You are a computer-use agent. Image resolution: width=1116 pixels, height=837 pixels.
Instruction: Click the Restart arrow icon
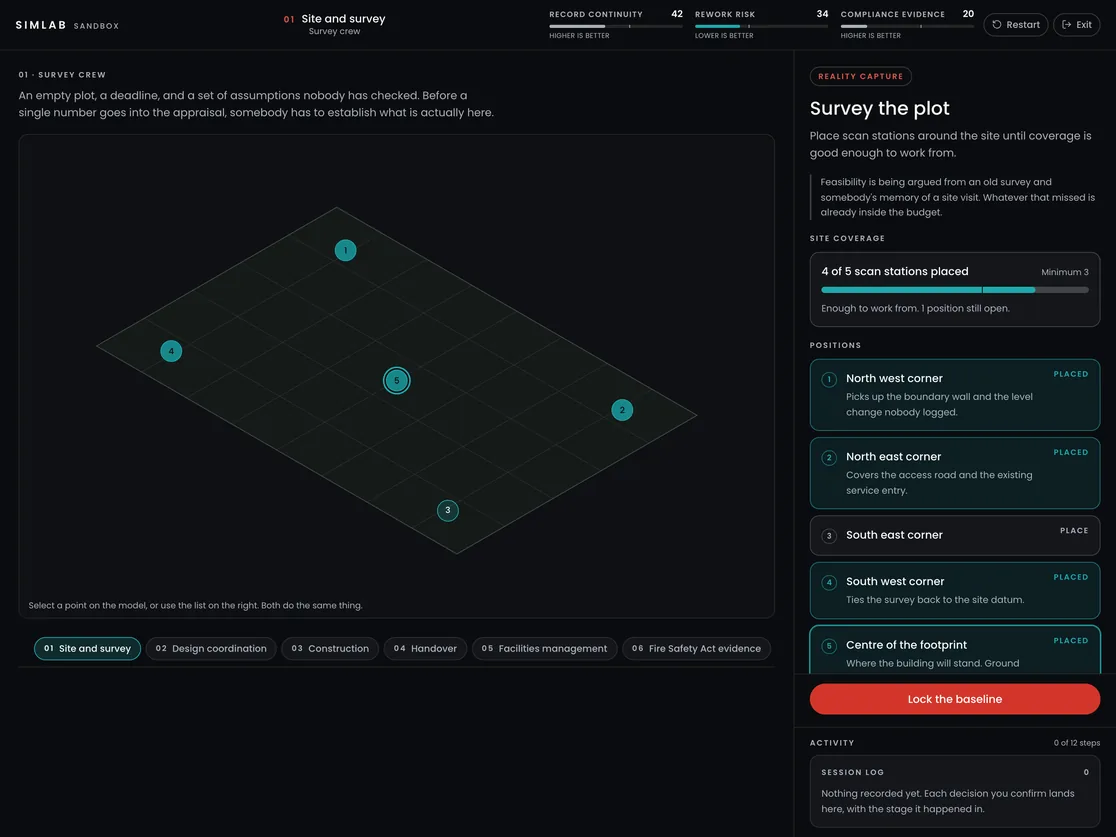[x=996, y=24]
